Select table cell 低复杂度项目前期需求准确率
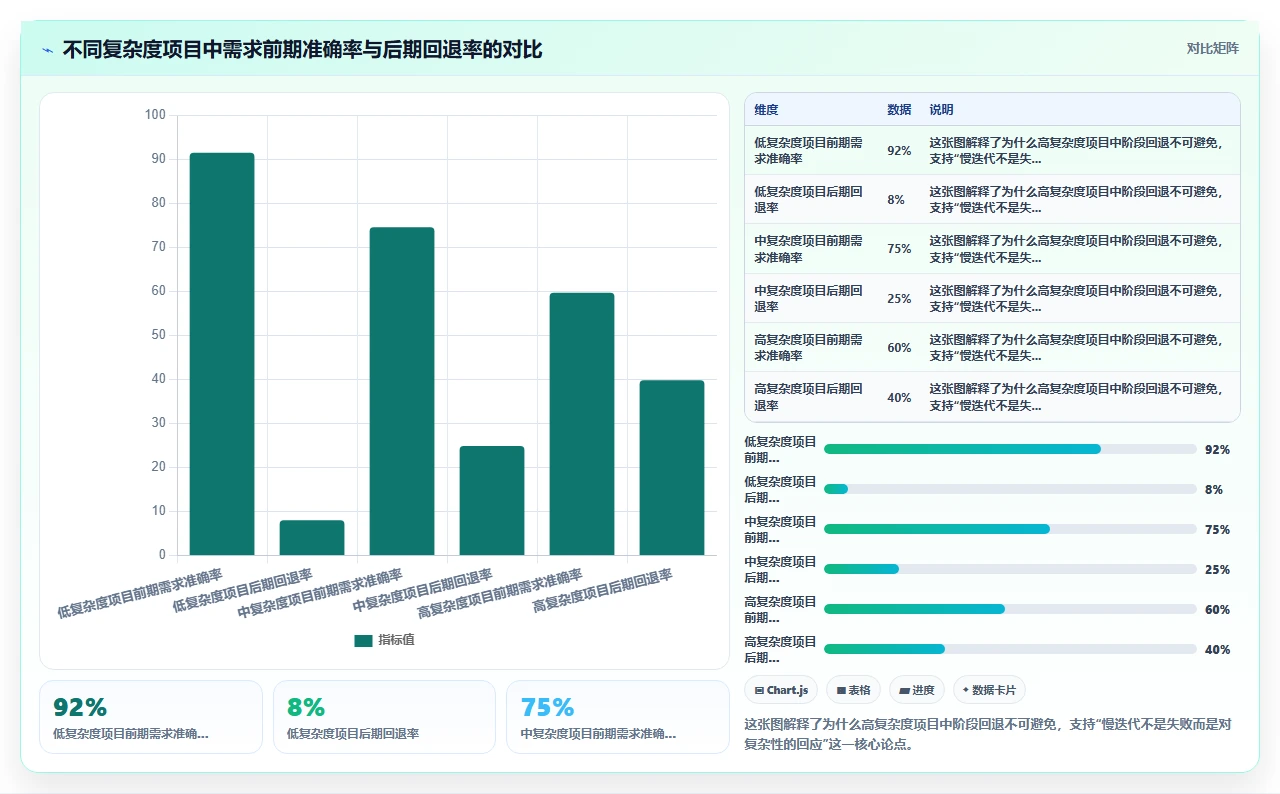The image size is (1280, 794). tap(810, 150)
